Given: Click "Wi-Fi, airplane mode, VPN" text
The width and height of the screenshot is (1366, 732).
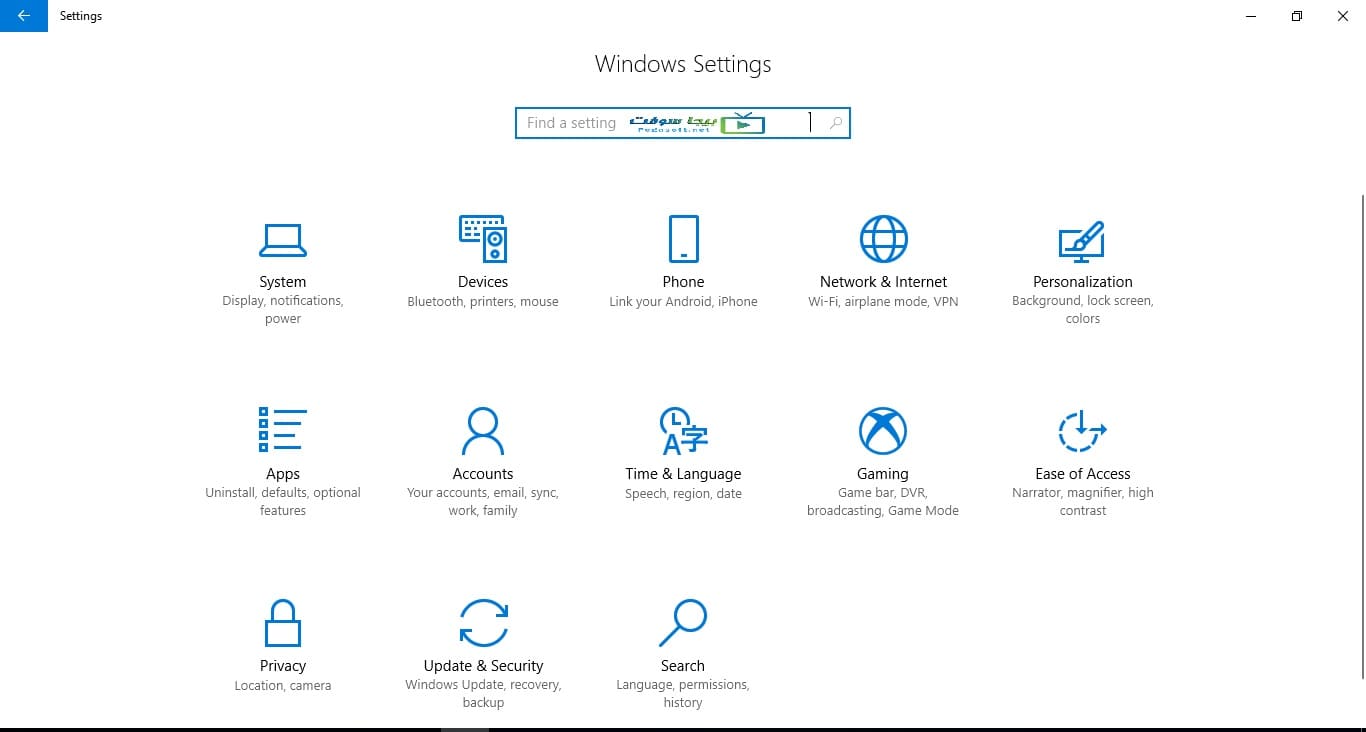Looking at the screenshot, I should point(883,301).
